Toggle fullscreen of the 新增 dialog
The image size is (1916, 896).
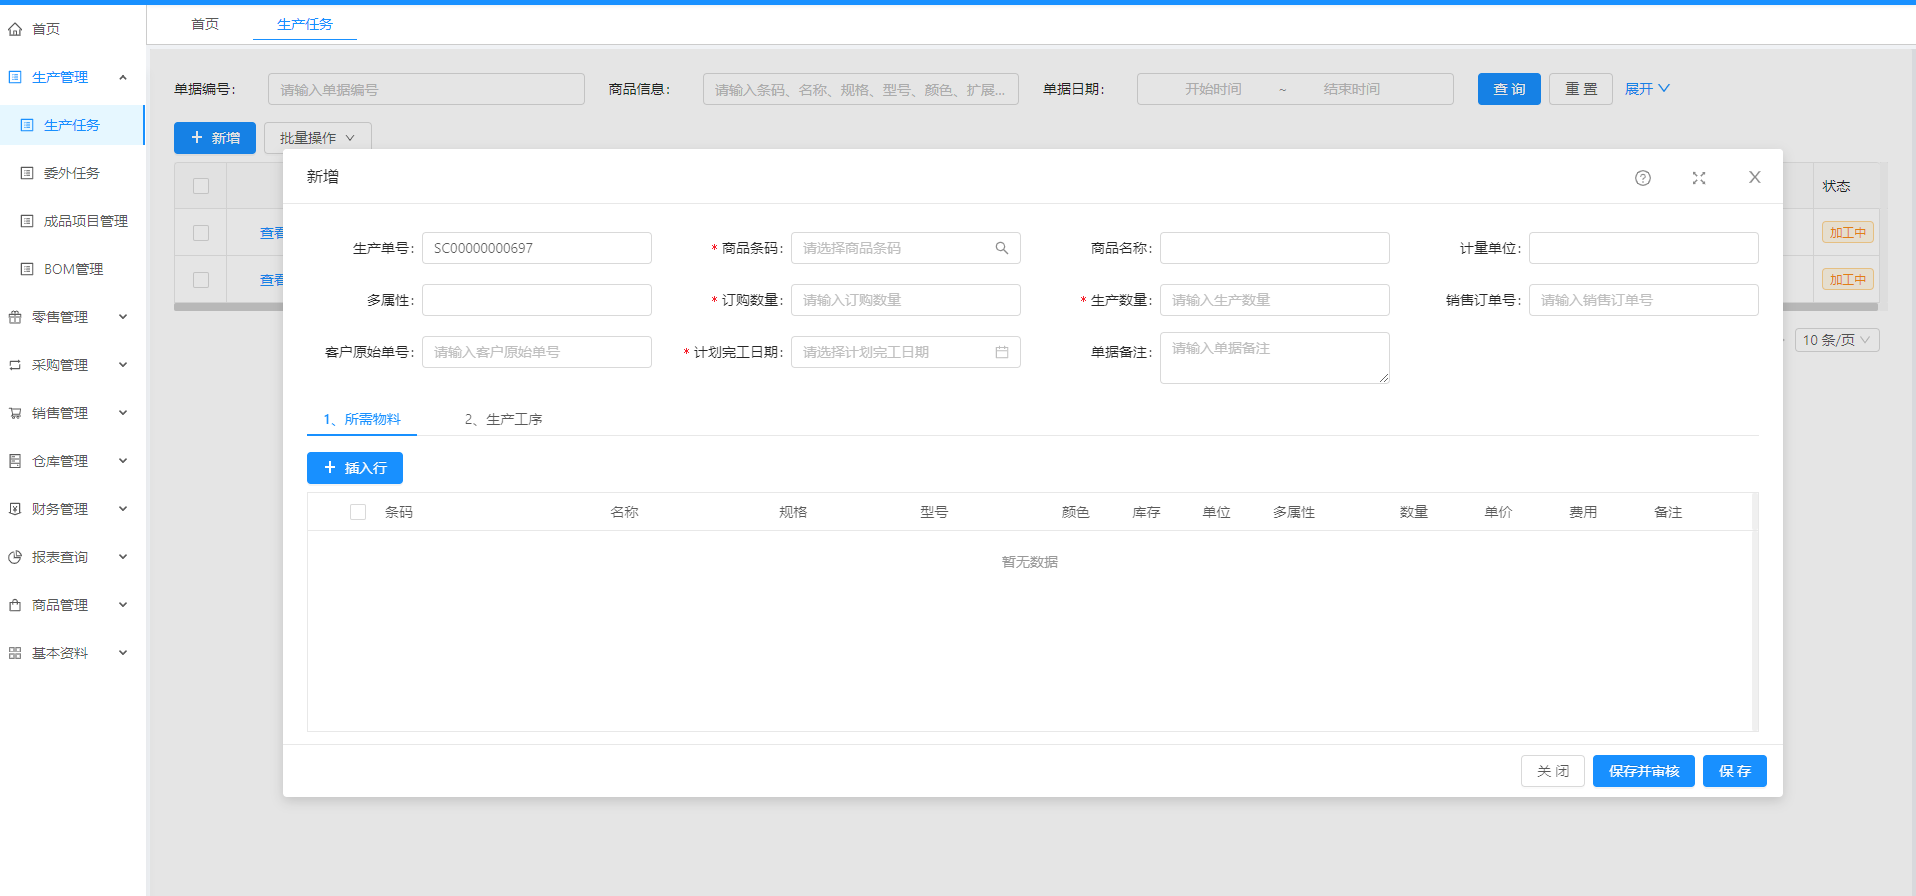1699,178
